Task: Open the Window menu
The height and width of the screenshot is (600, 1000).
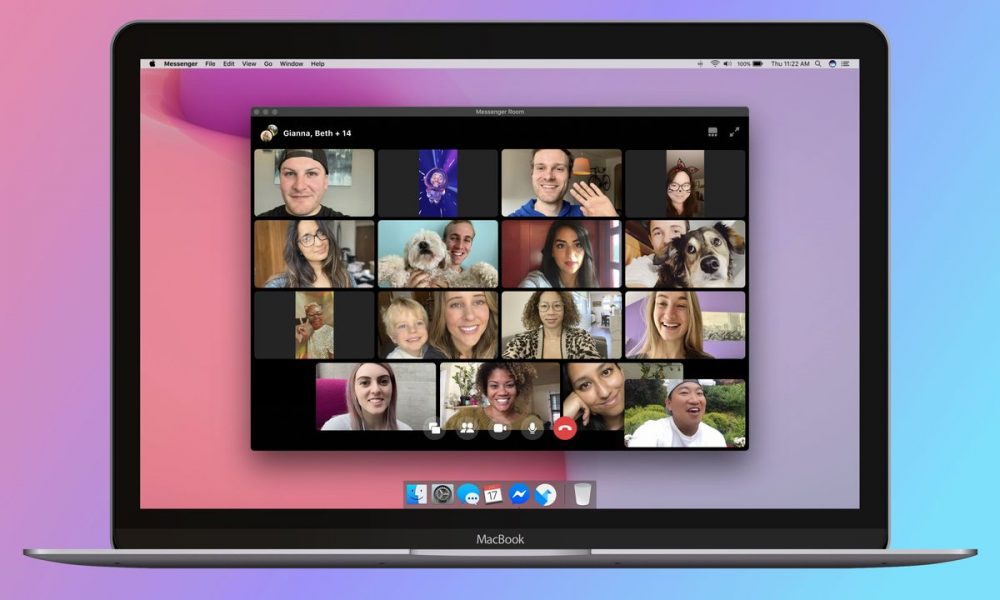Action: coord(291,64)
